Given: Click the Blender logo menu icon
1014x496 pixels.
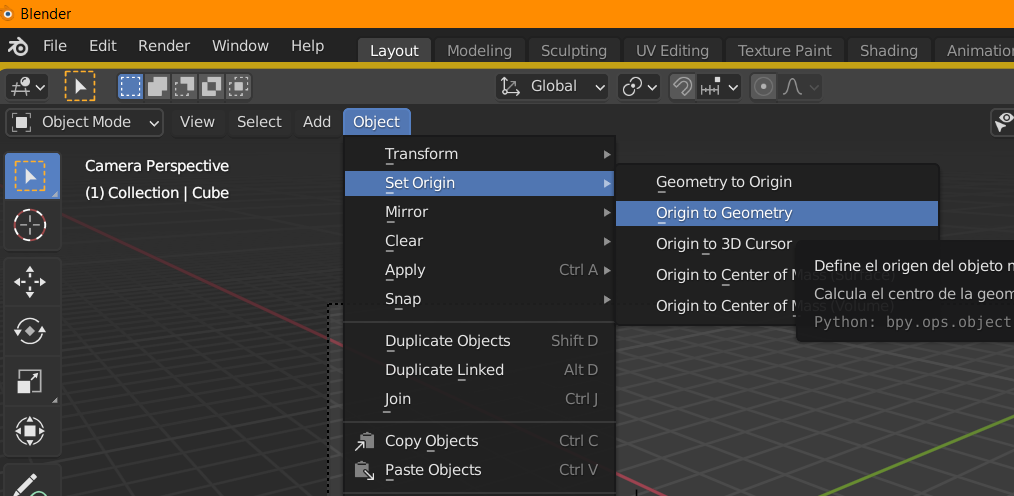Looking at the screenshot, I should [x=19, y=46].
